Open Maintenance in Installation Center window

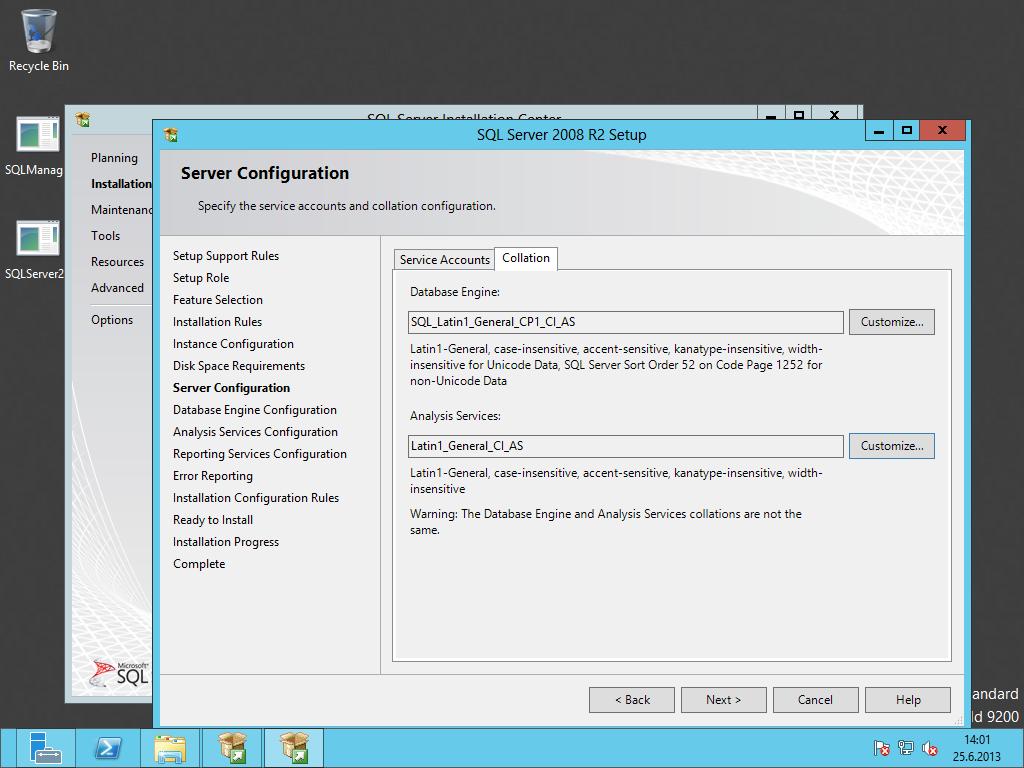(x=121, y=210)
